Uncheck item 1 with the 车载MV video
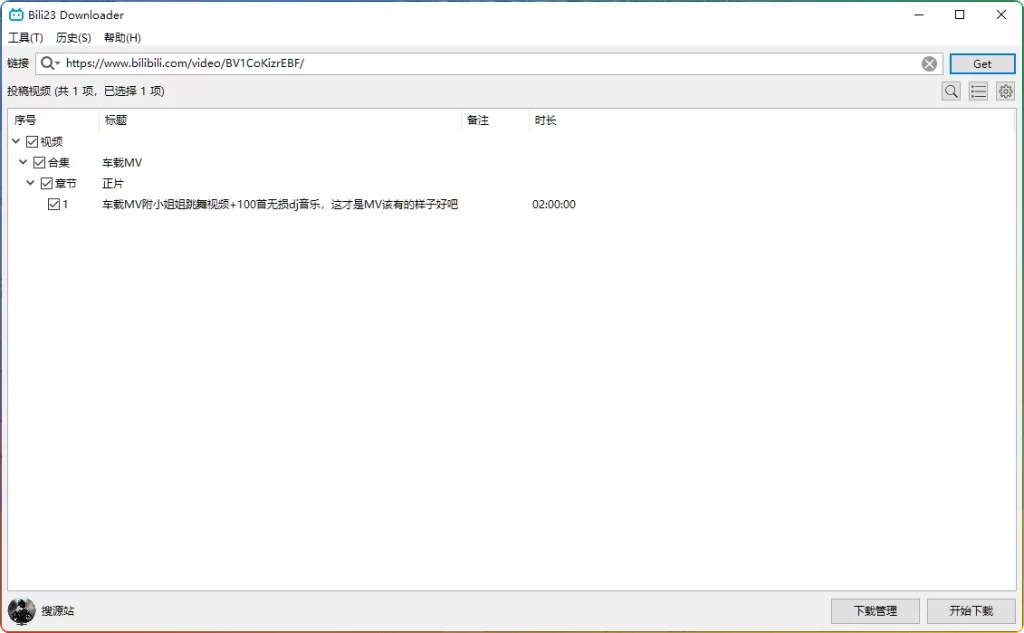 pyautogui.click(x=55, y=204)
